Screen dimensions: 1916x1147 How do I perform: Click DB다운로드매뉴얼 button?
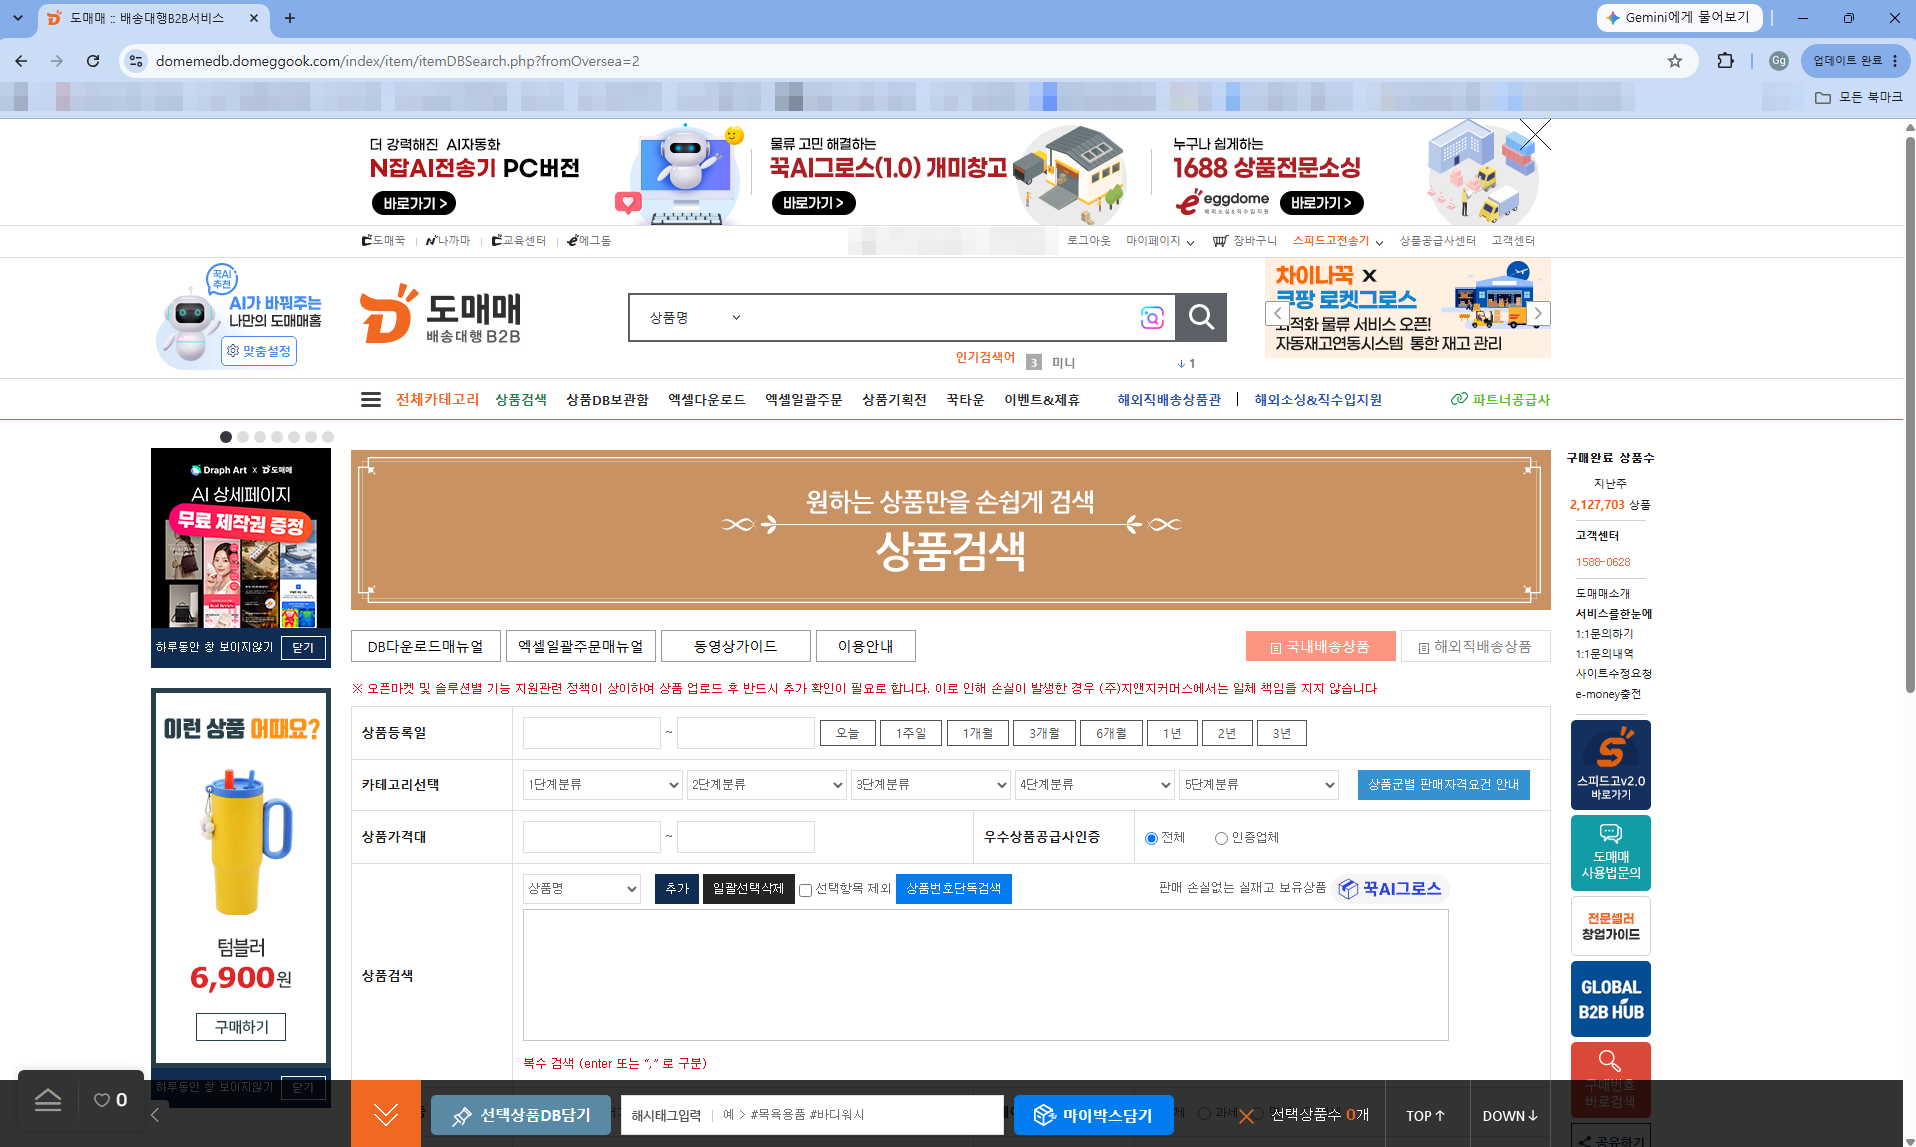tap(425, 646)
